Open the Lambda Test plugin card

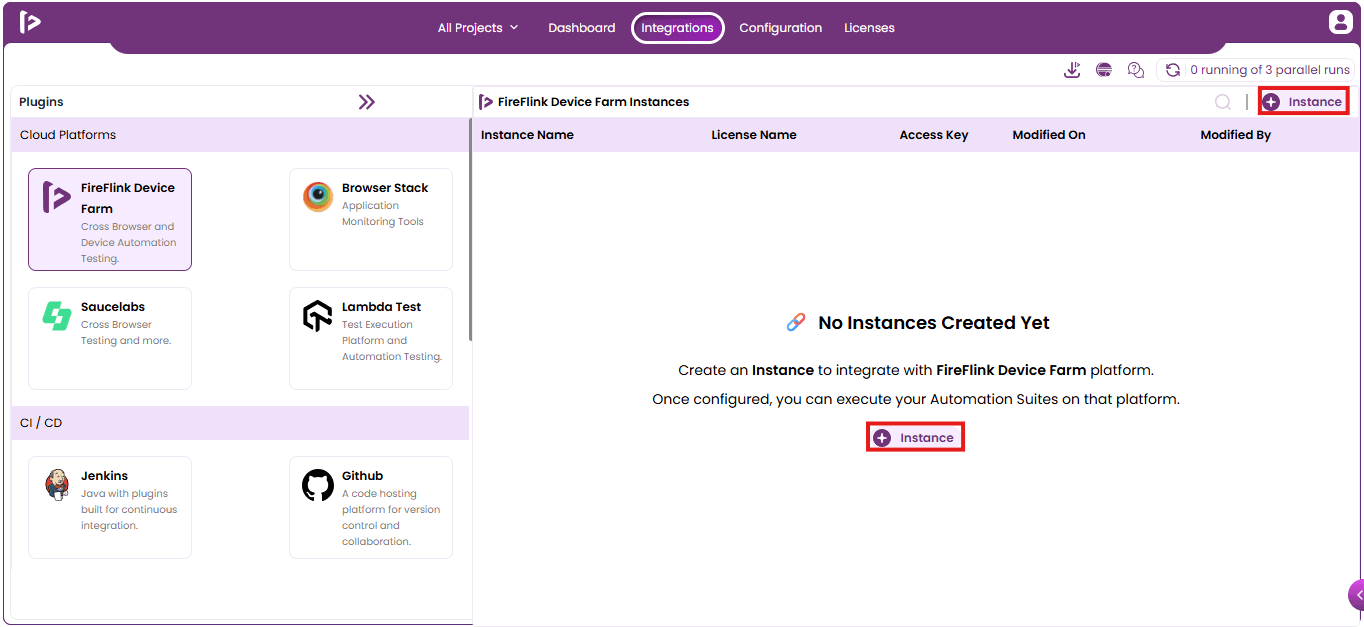click(371, 338)
